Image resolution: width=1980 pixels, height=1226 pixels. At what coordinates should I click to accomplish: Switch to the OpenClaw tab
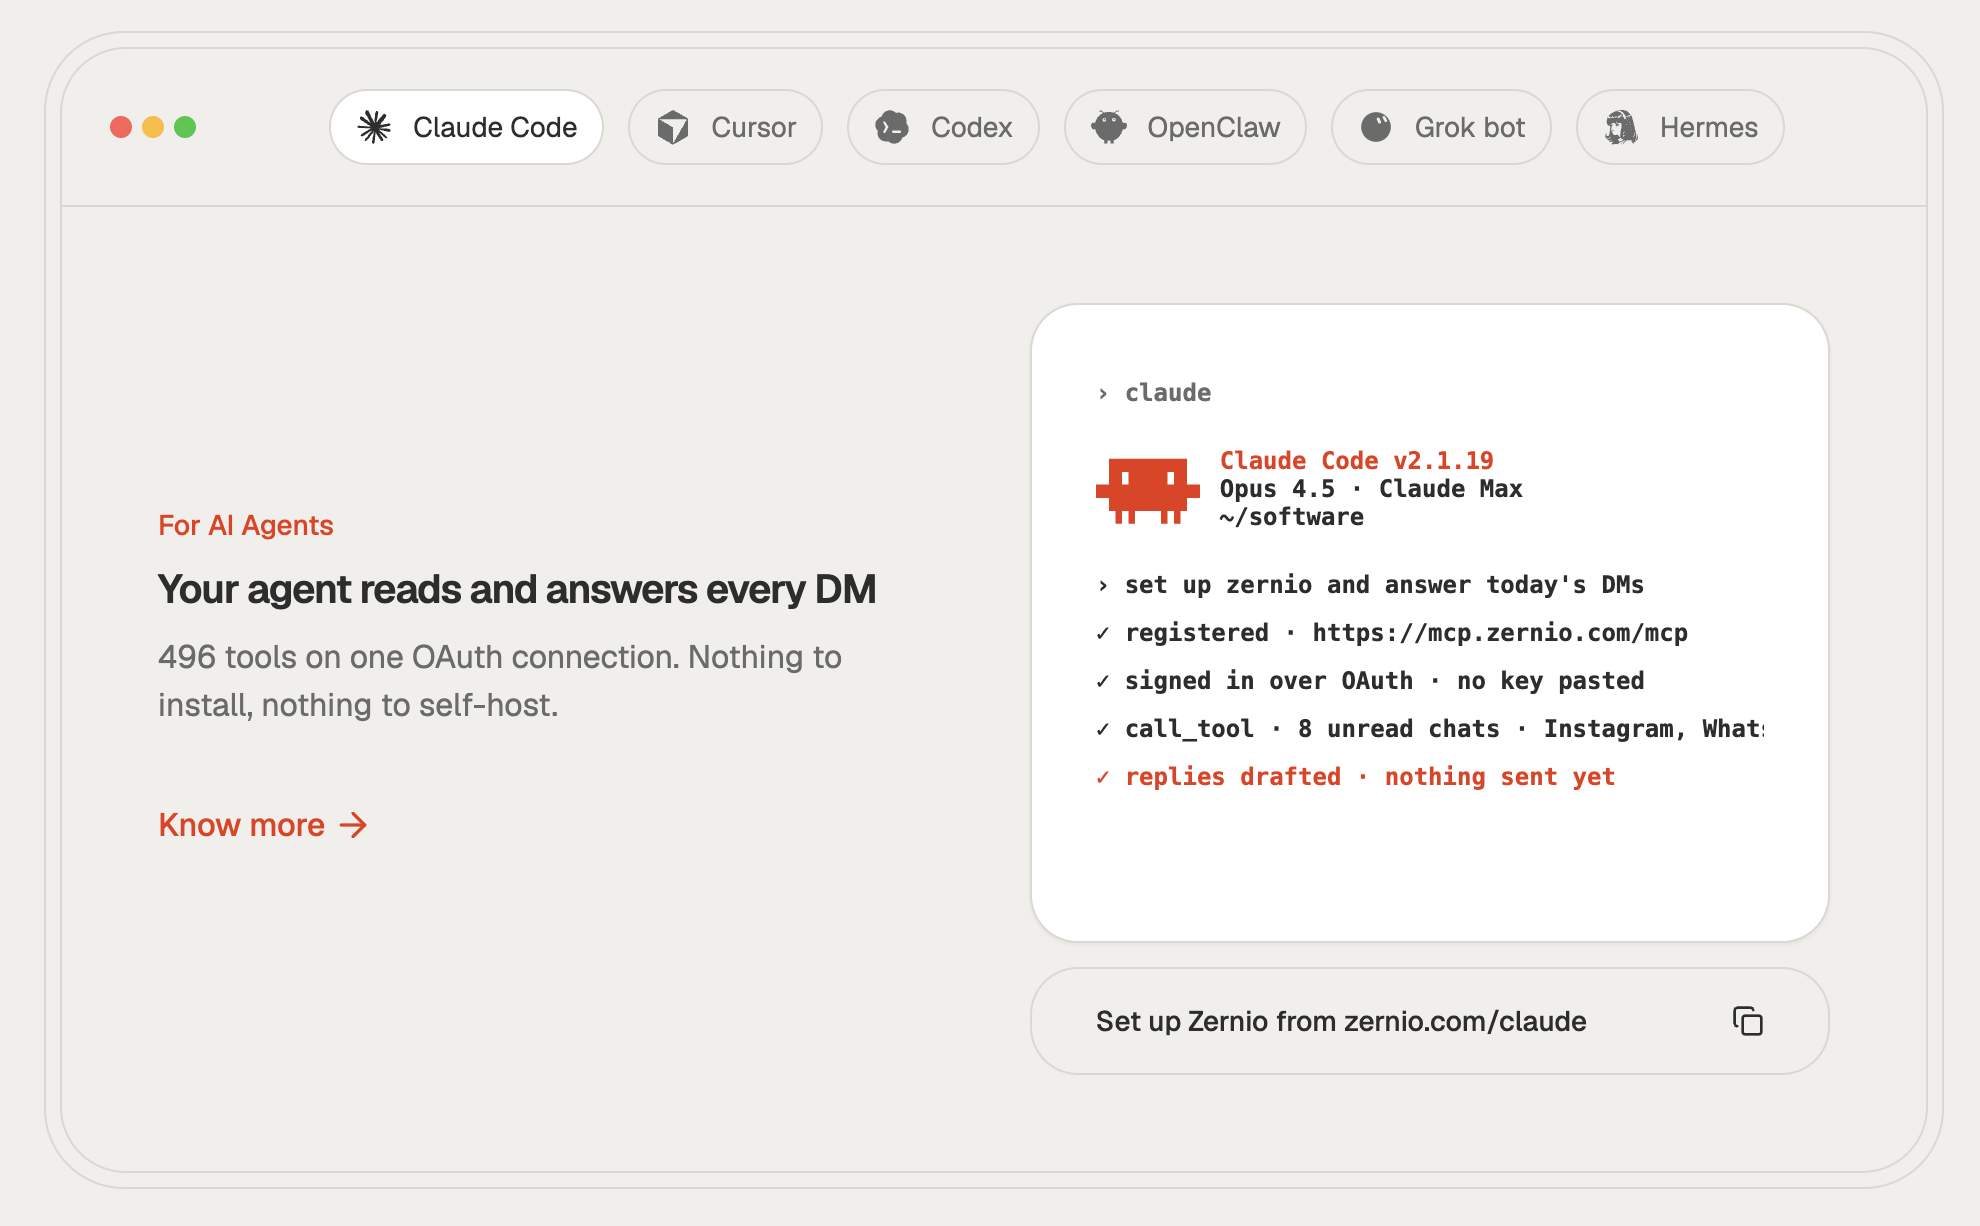[1185, 127]
